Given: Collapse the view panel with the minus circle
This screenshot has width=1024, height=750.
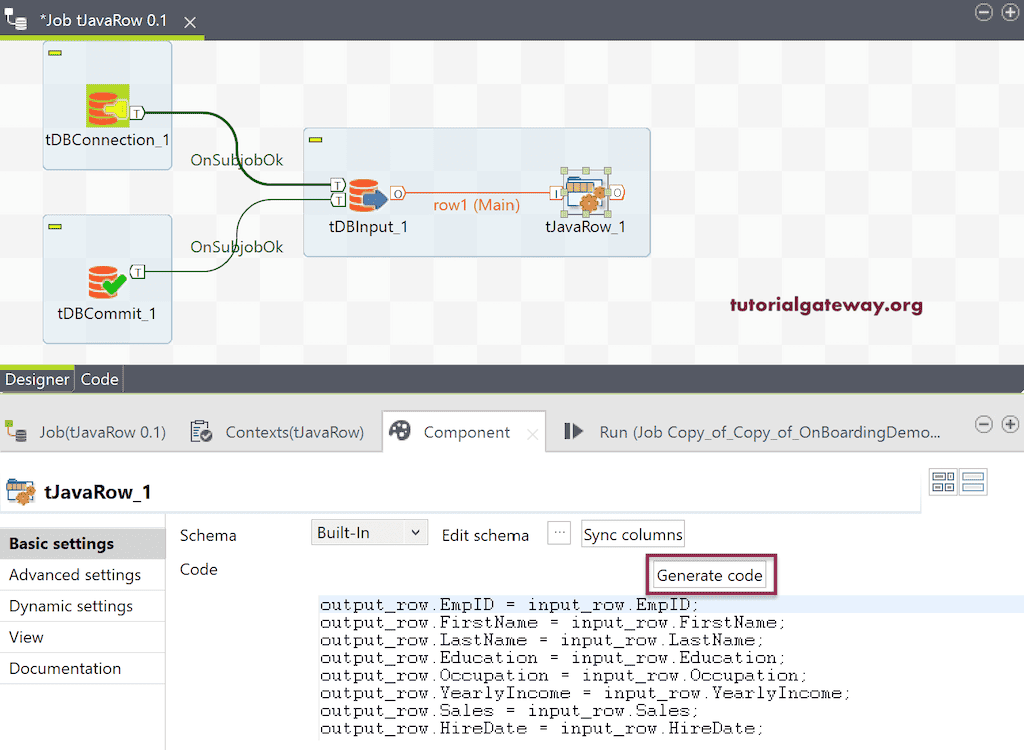Looking at the screenshot, I should click(x=983, y=424).
